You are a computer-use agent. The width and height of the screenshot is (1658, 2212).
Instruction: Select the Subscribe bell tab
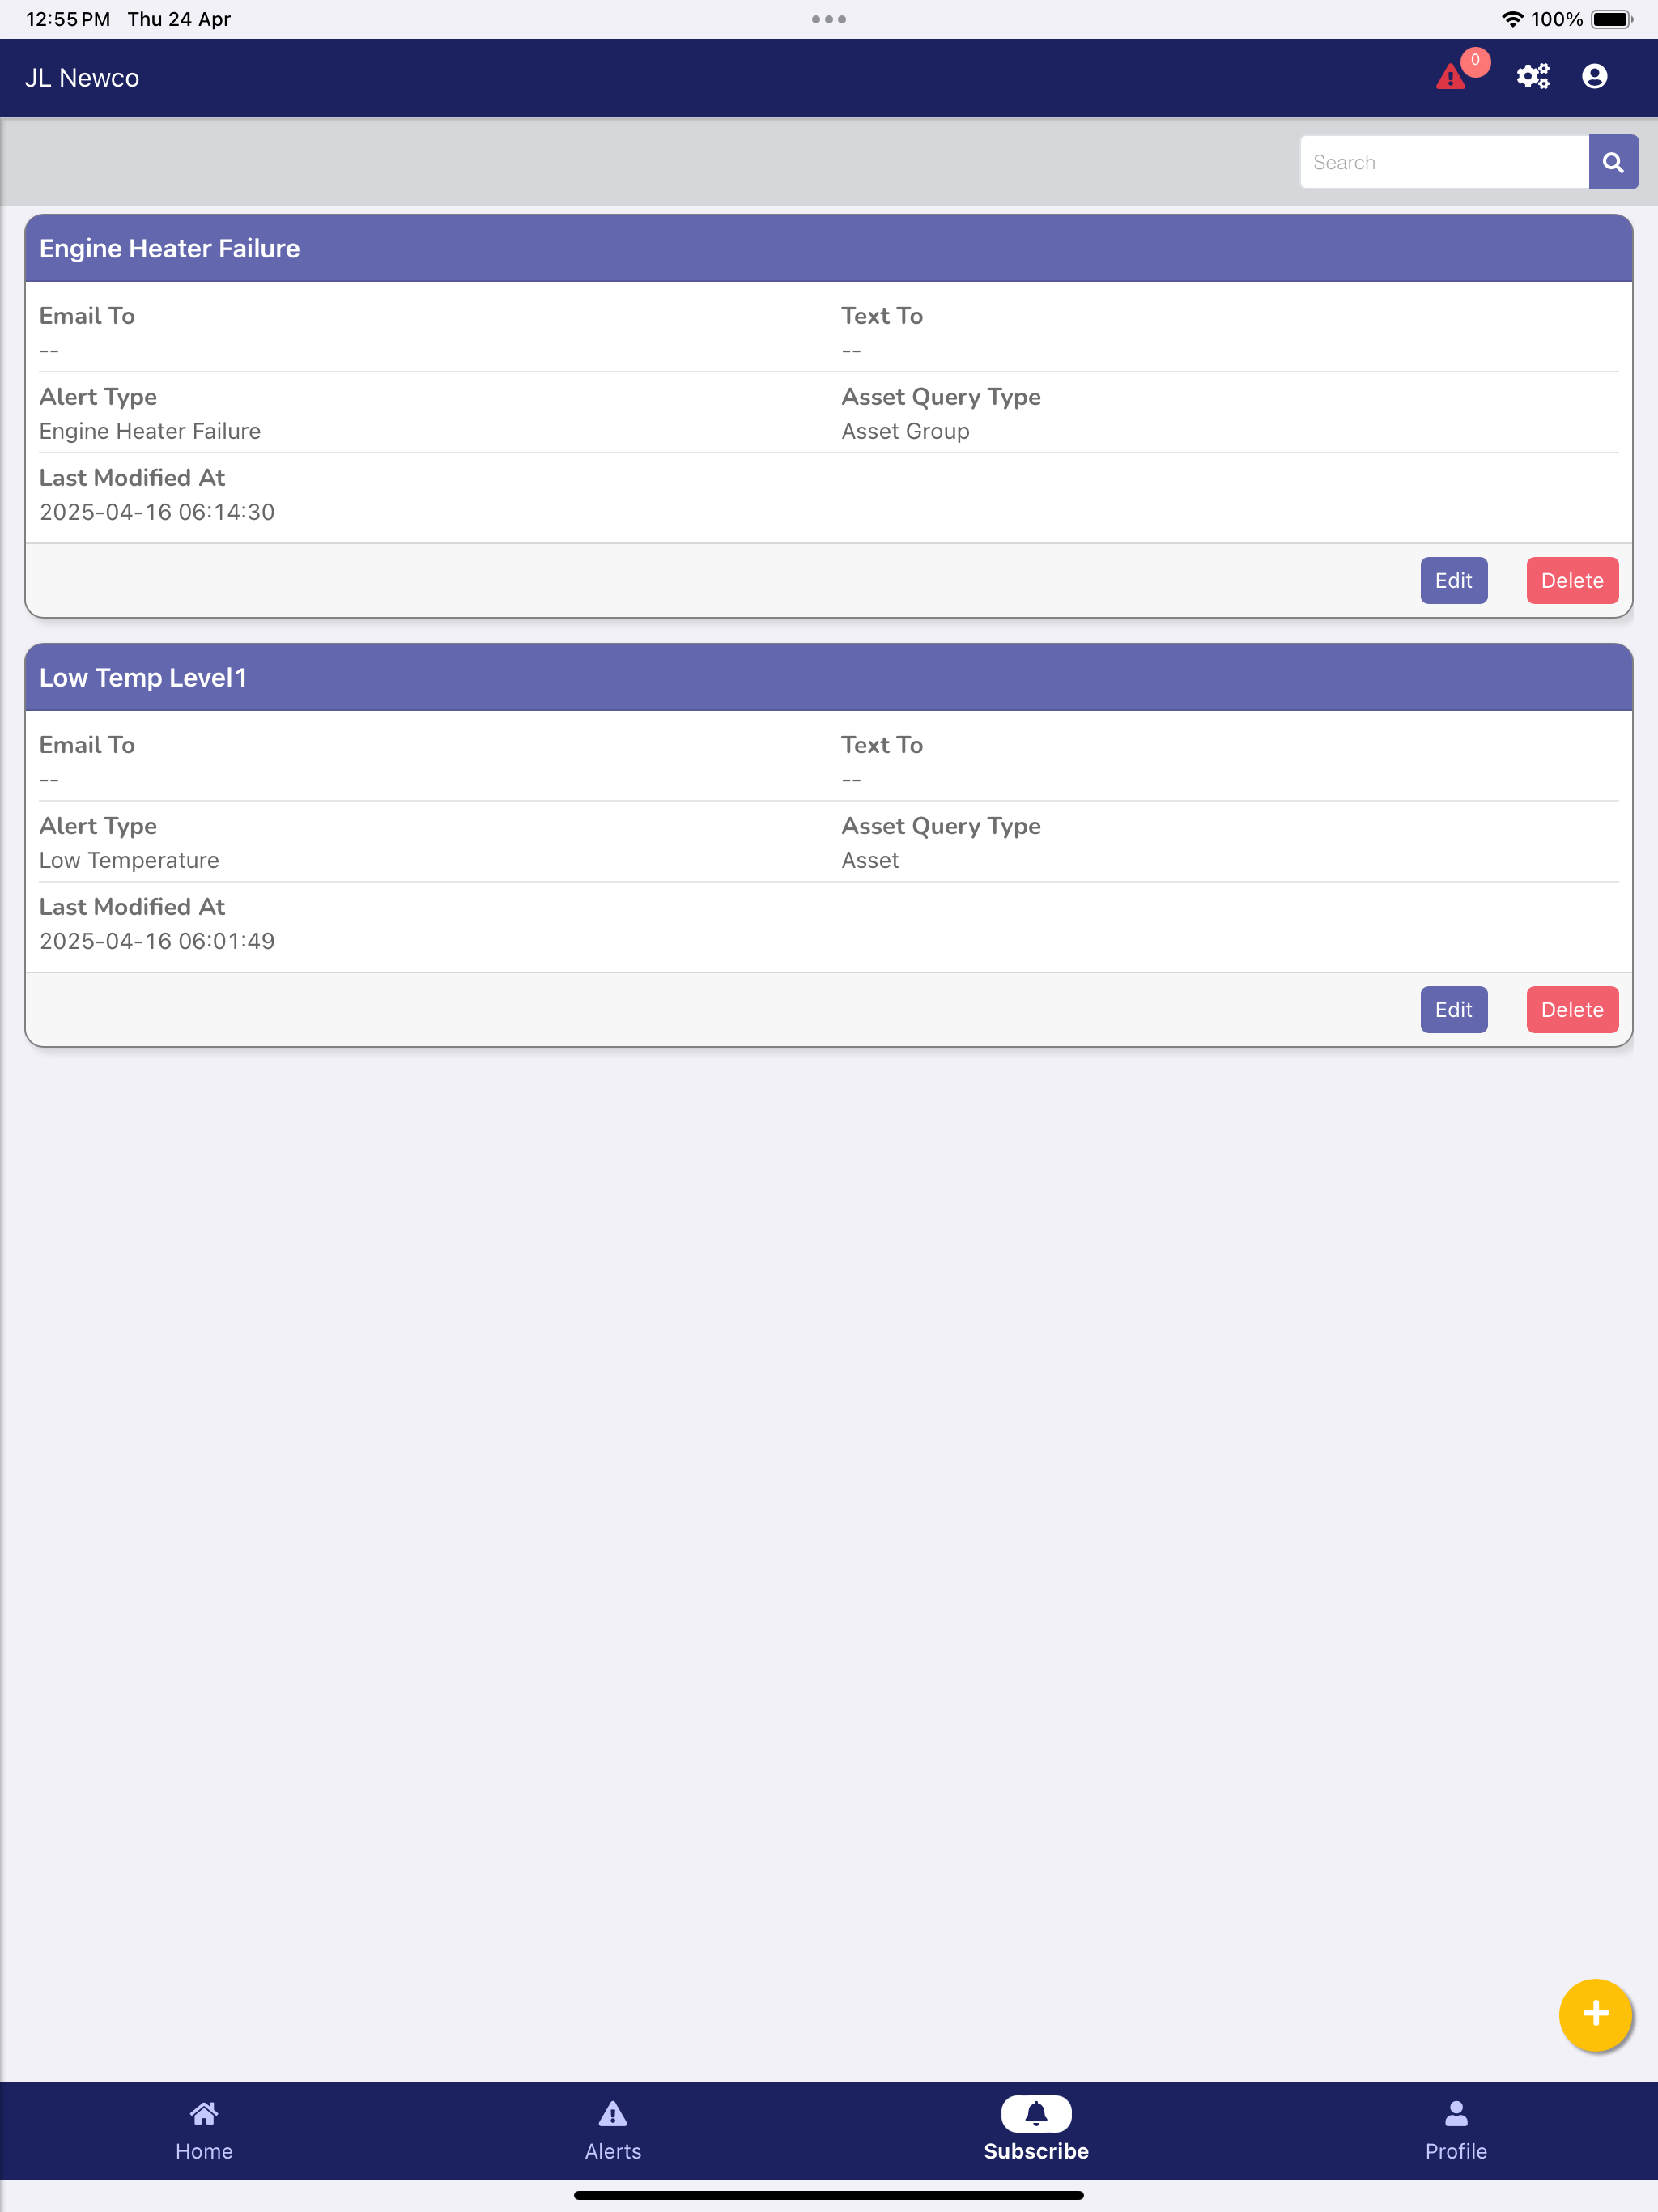(1036, 2130)
